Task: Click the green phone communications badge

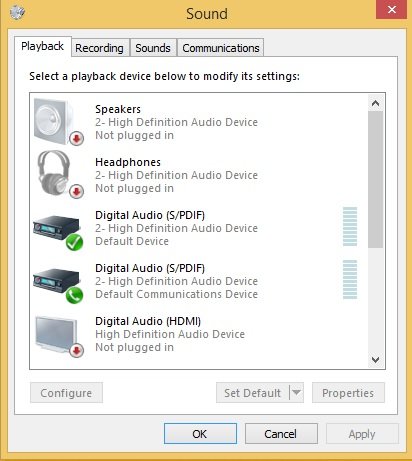Action: pos(74,295)
